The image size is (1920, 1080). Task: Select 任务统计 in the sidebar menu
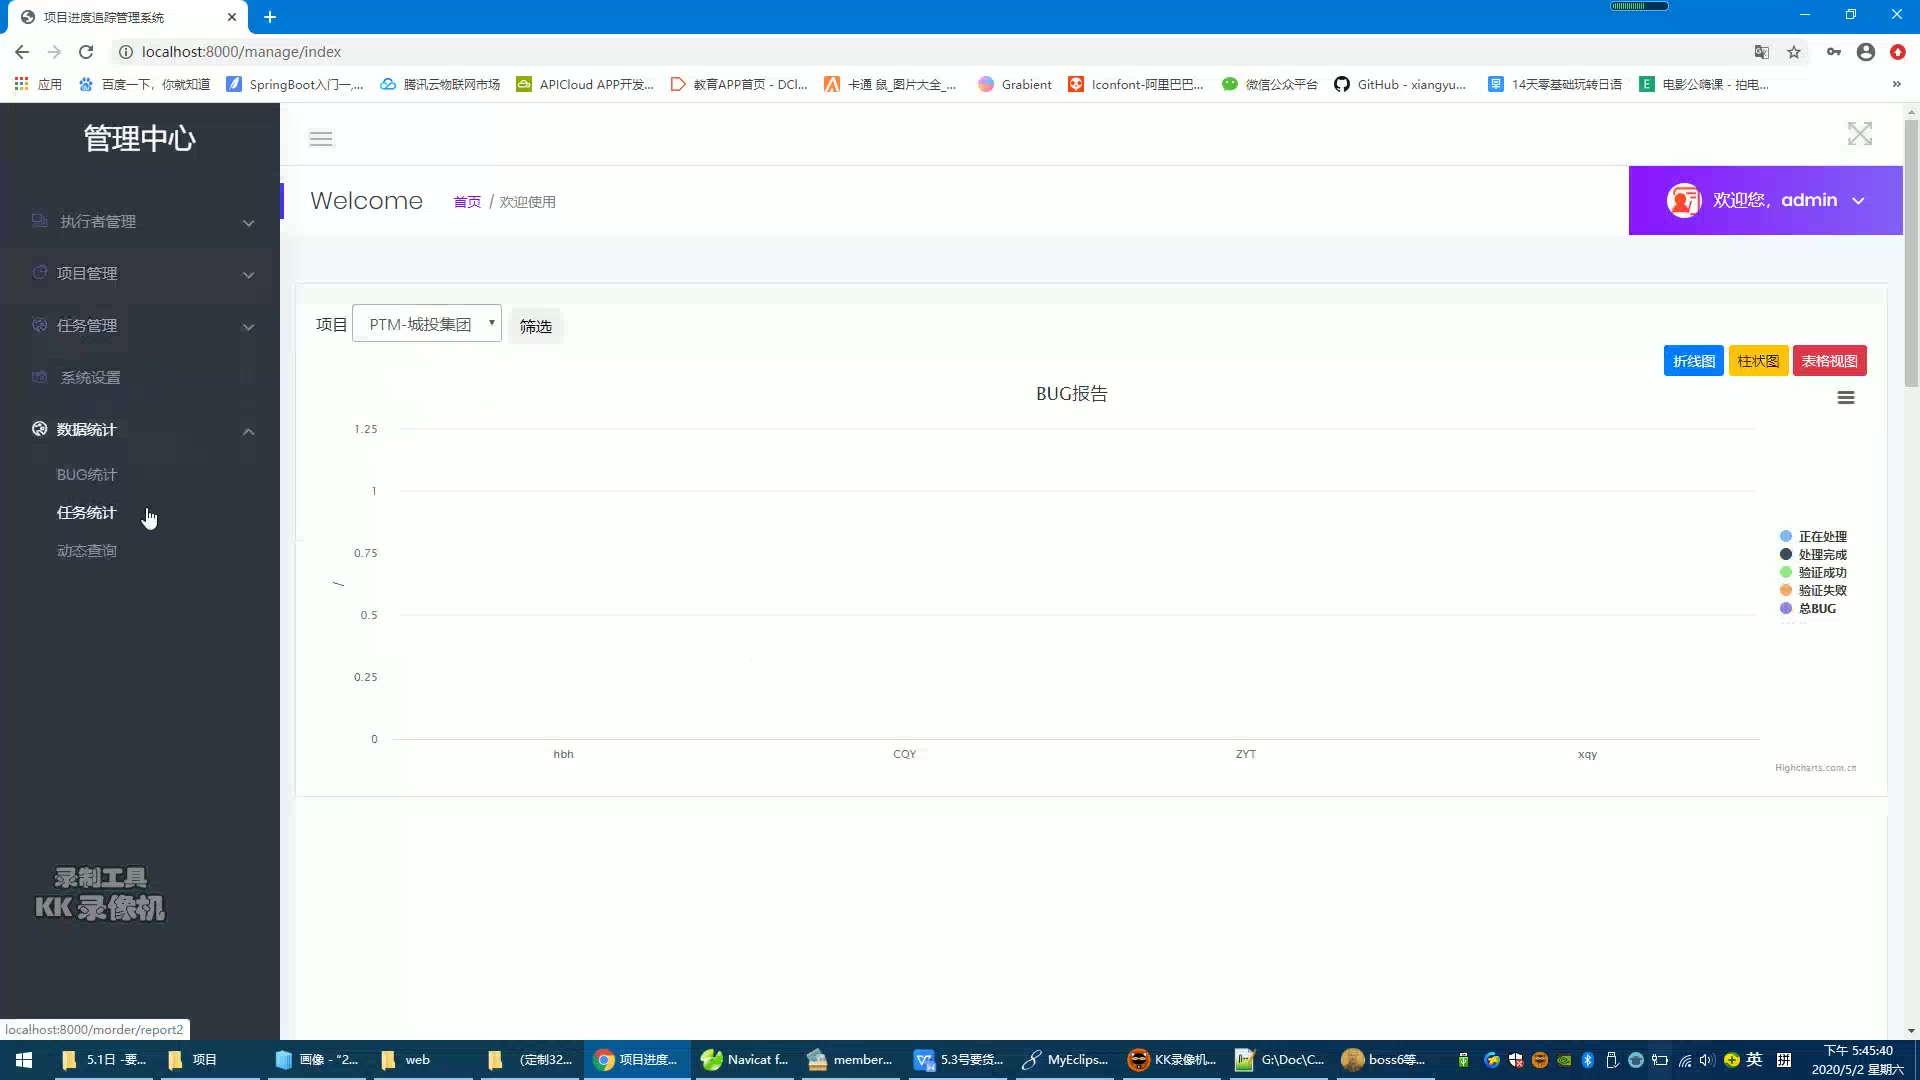[x=86, y=512]
